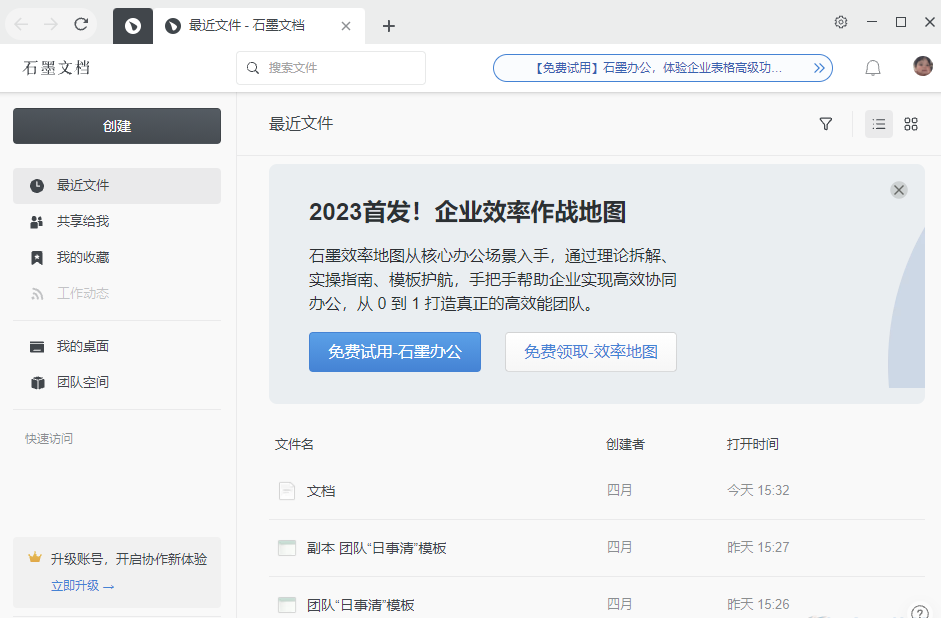Click the browser forward arrow
The image size is (941, 618).
pos(51,25)
